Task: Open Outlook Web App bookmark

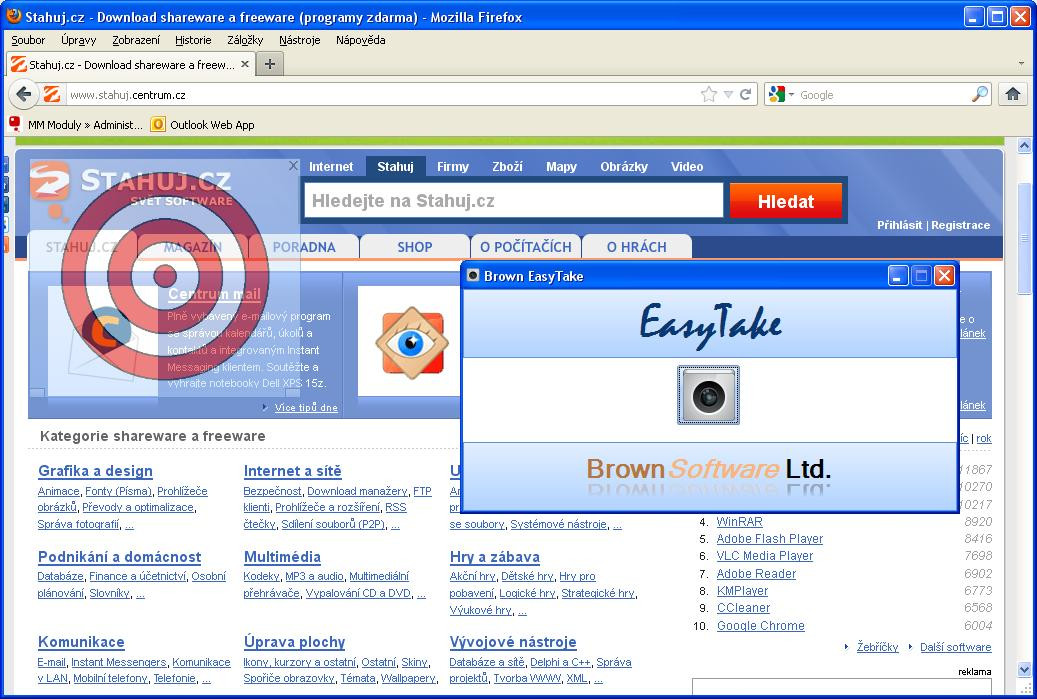Action: point(203,124)
